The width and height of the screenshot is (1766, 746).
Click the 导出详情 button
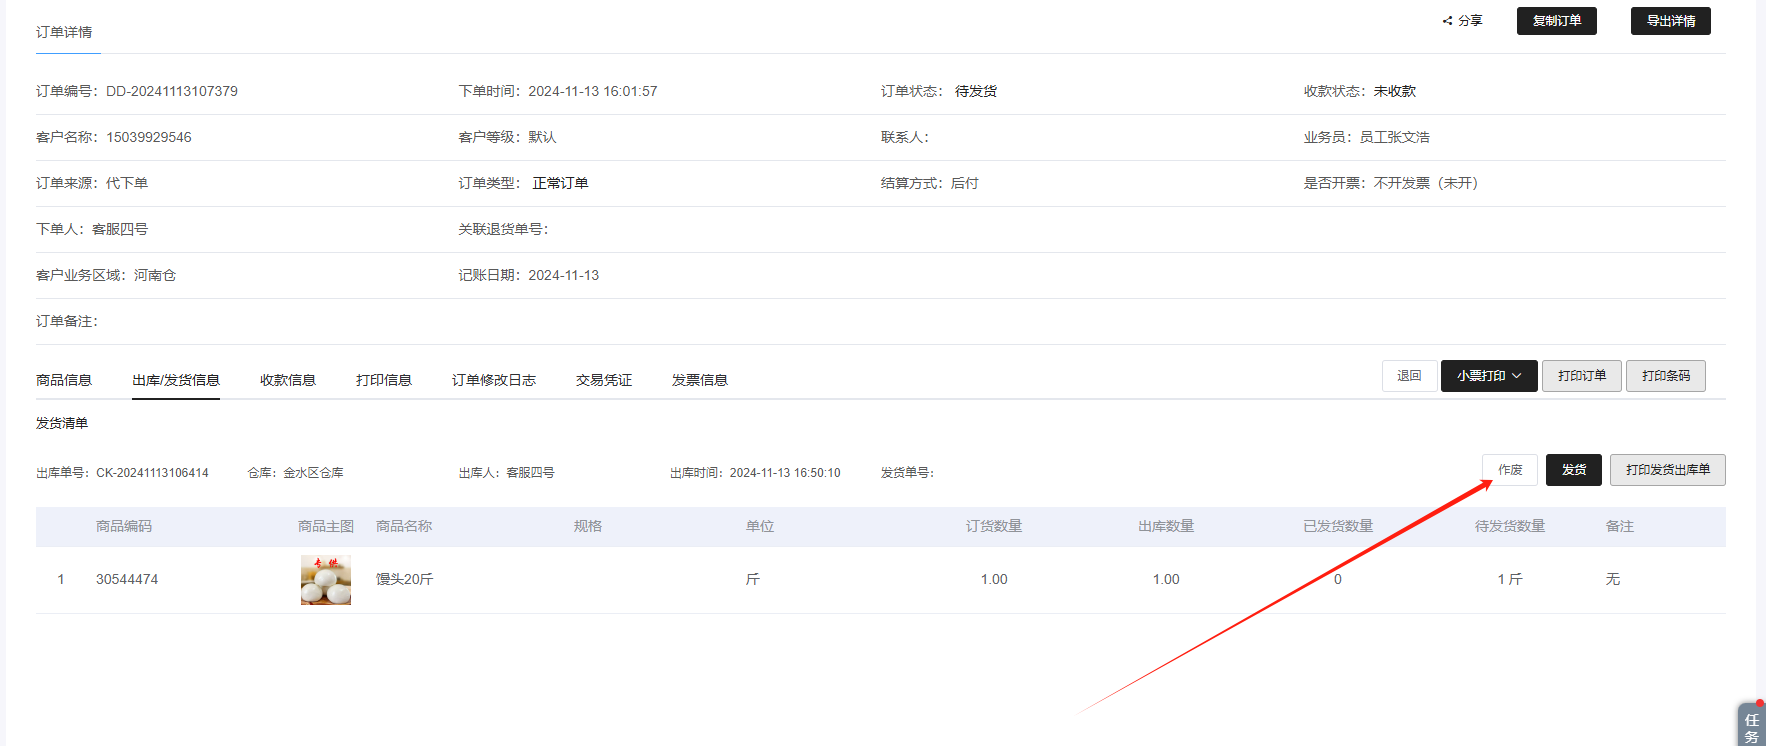coord(1670,21)
